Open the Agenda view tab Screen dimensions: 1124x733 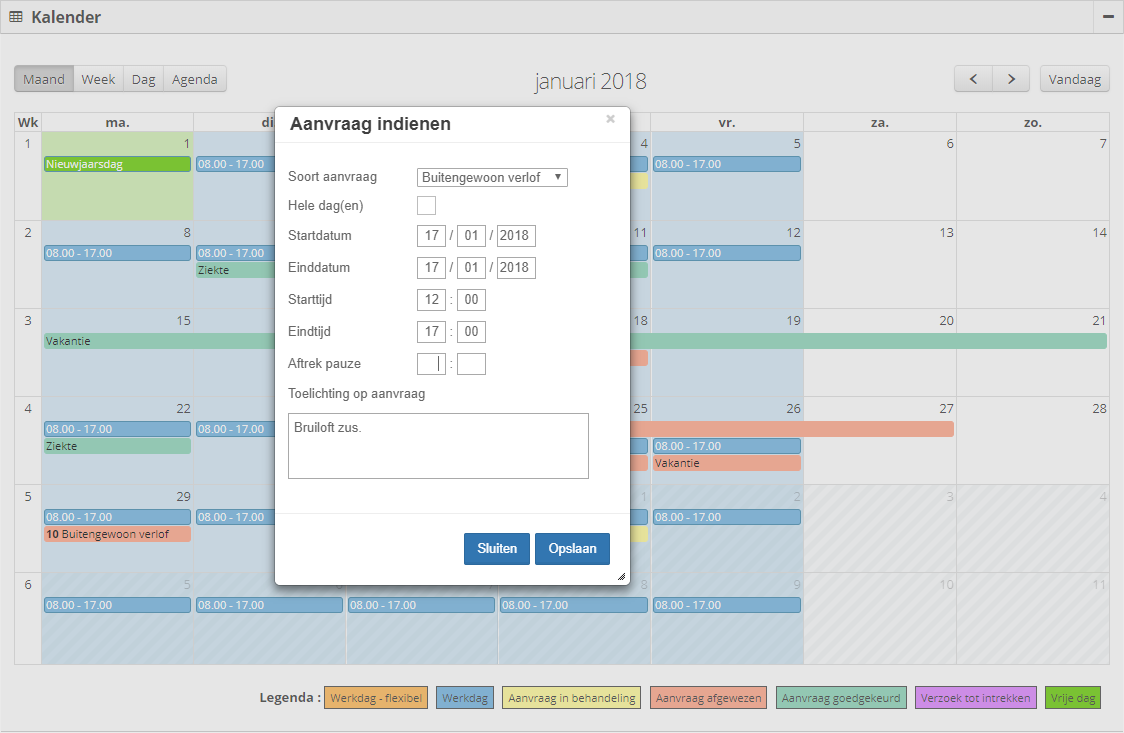point(195,79)
